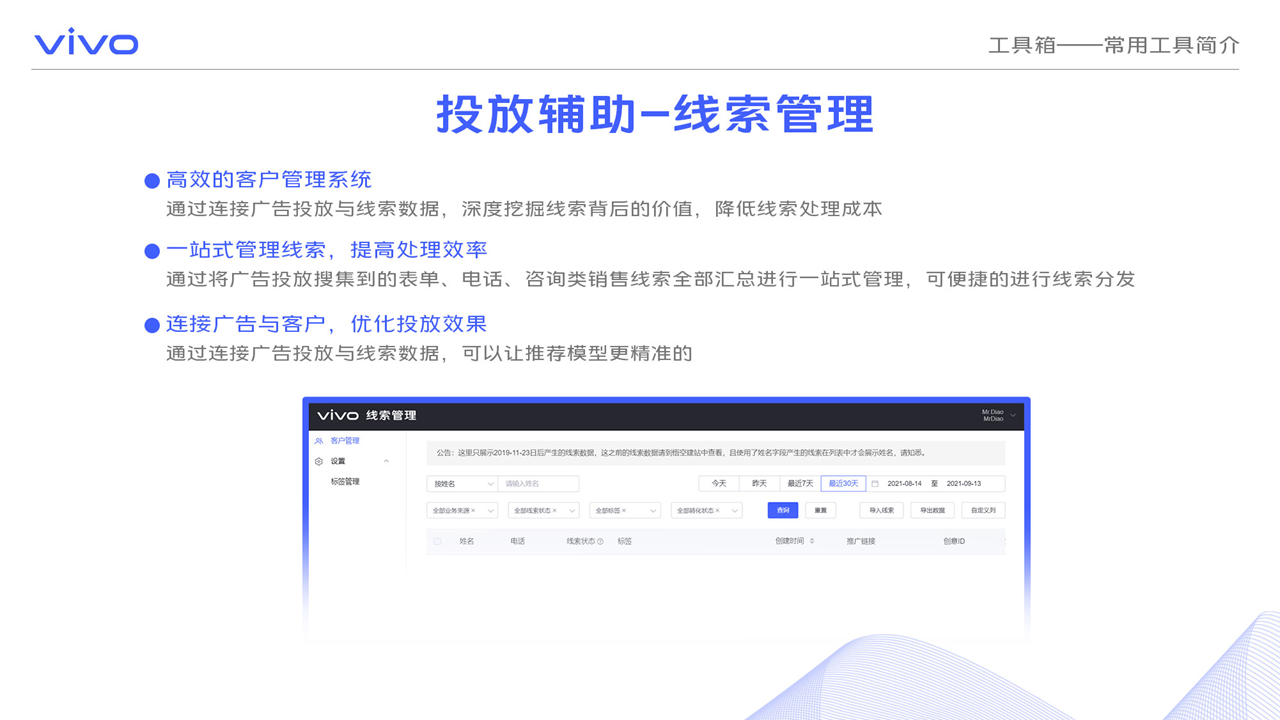Viewport: 1280px width, 720px height.
Task: Tick the select-all checkbox in table header
Action: [x=437, y=541]
